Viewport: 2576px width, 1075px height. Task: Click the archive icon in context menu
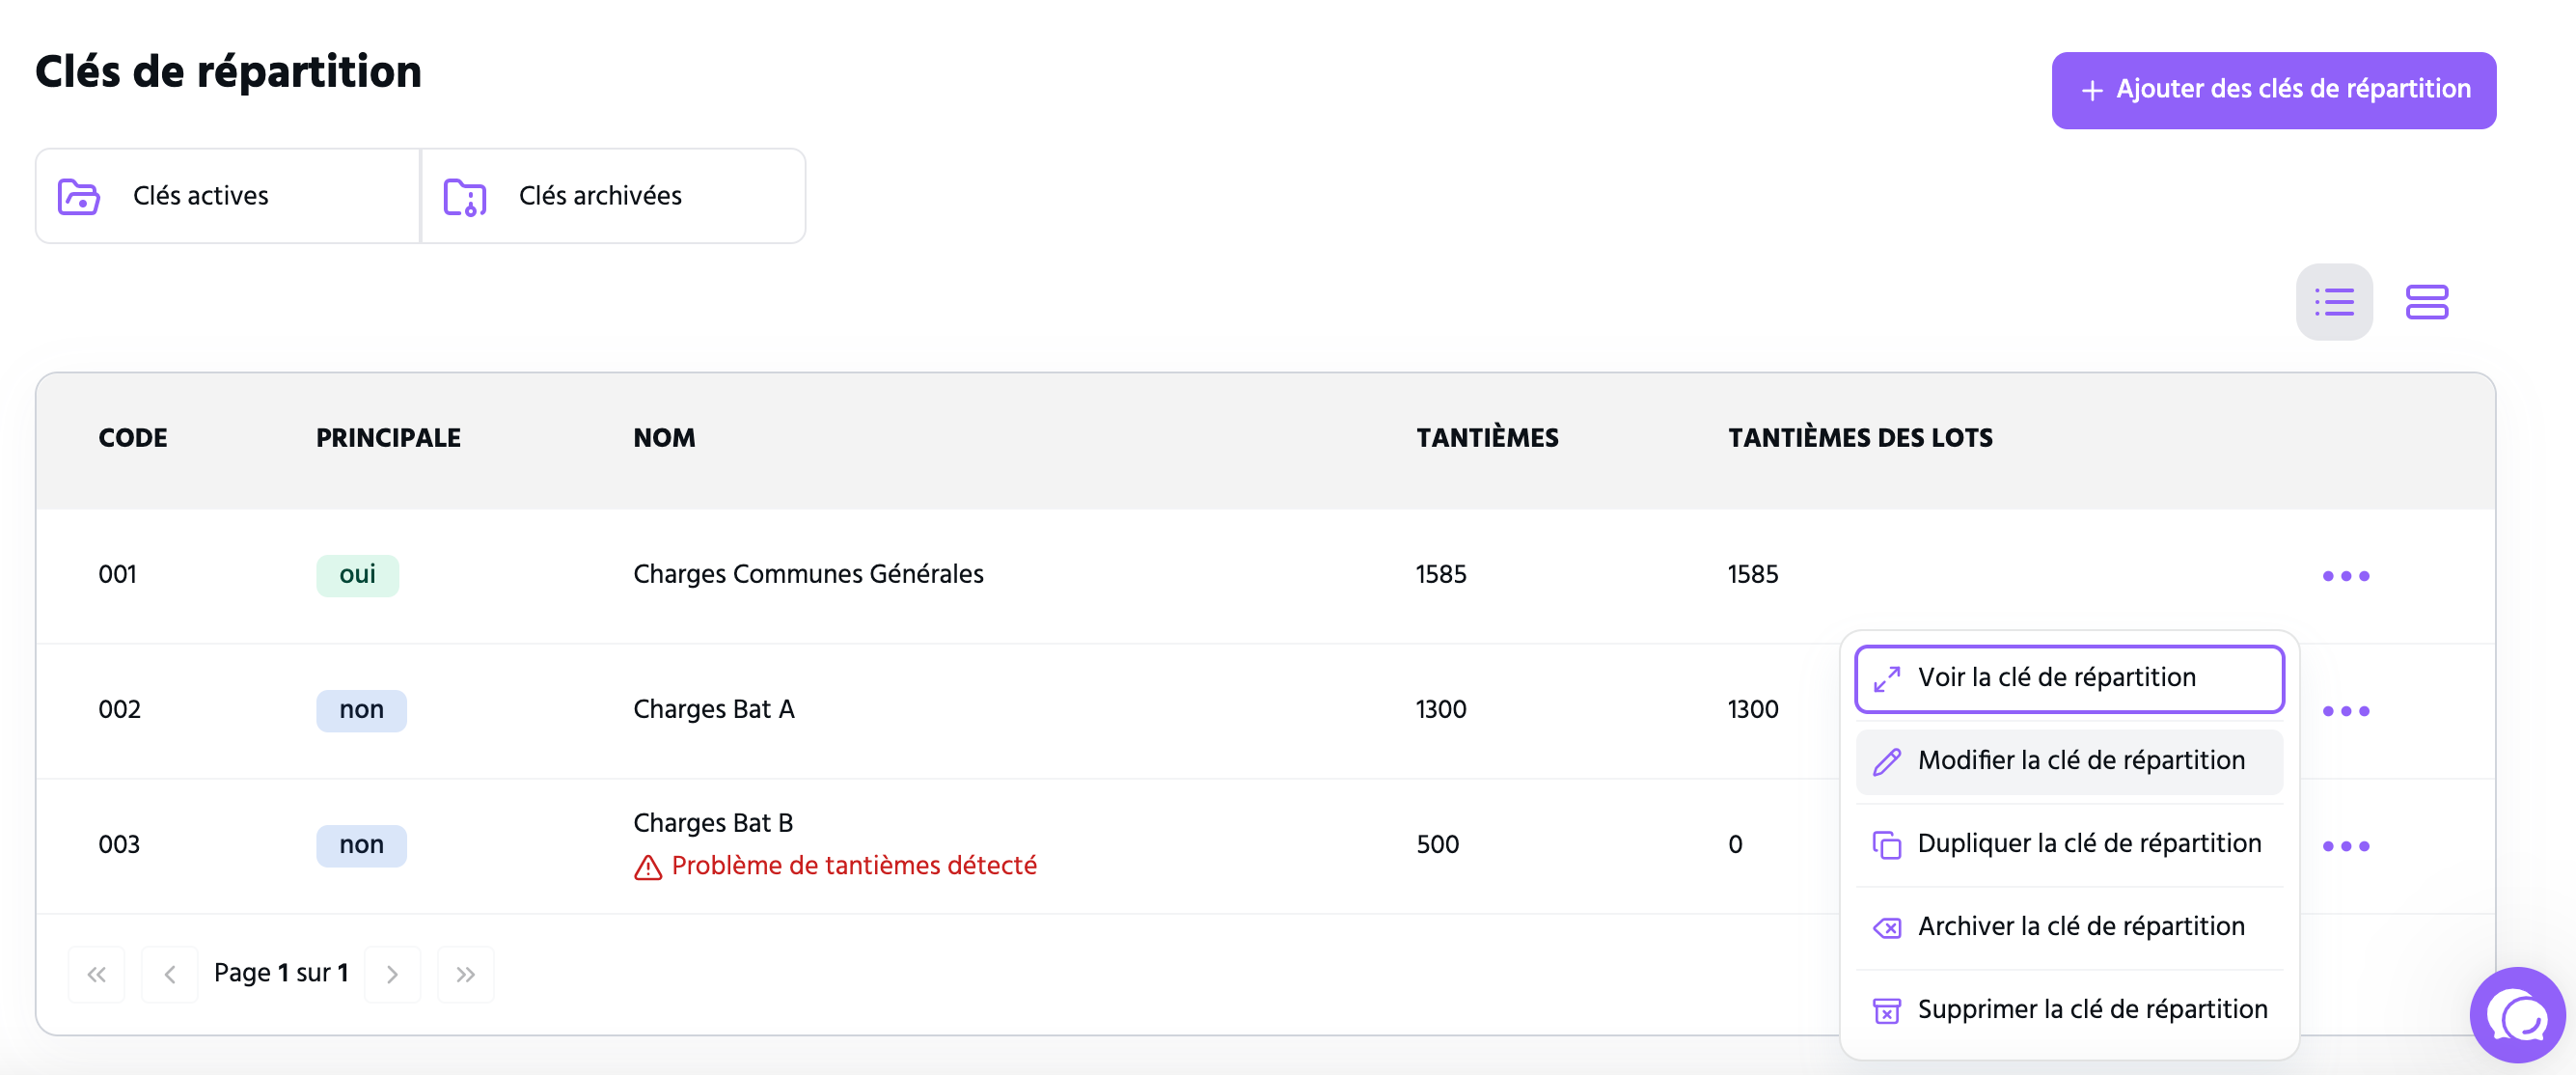1886,928
